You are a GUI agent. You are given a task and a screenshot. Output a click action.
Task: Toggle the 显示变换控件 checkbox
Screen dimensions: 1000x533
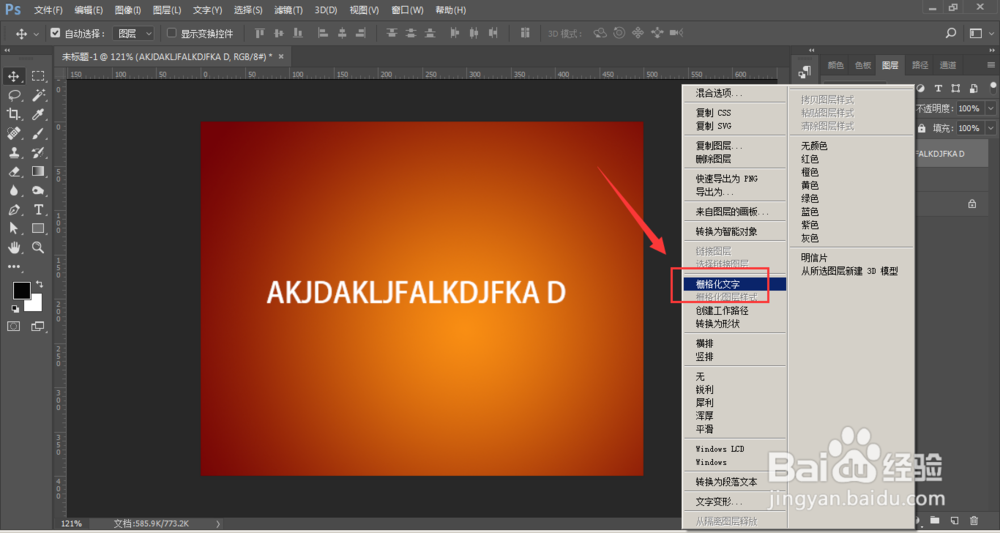[x=172, y=33]
